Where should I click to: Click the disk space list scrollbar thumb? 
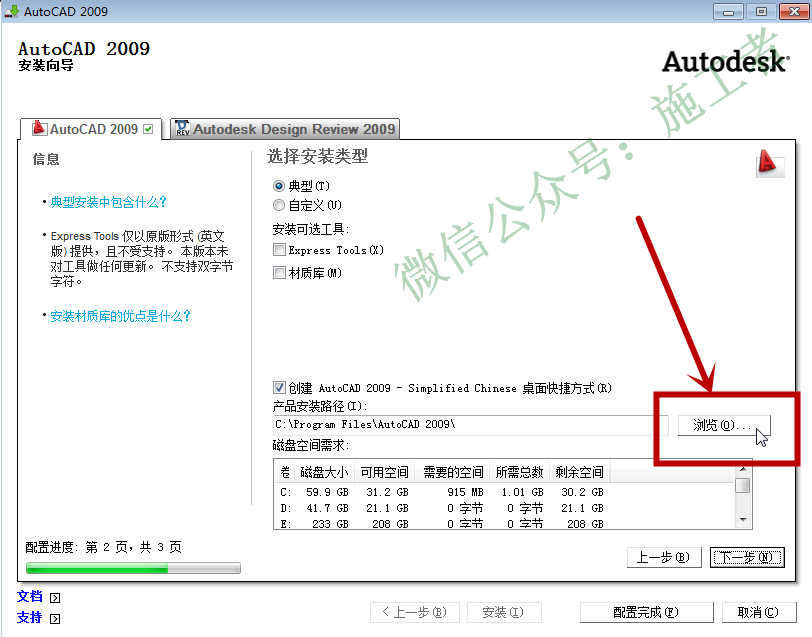pos(743,486)
